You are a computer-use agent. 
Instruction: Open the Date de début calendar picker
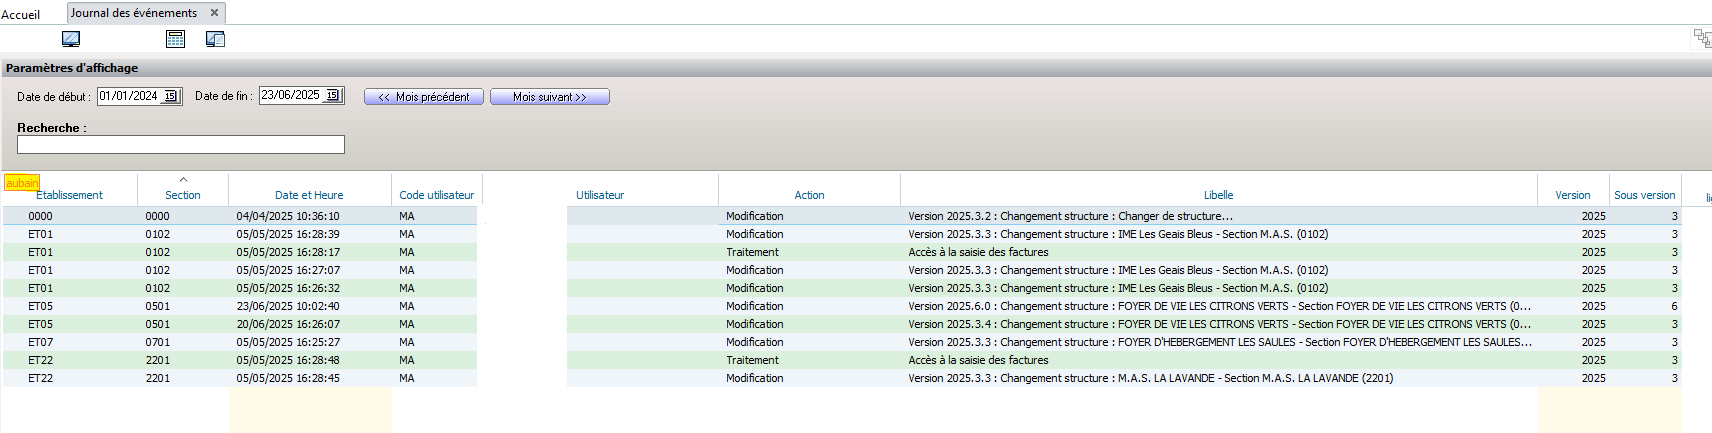171,97
